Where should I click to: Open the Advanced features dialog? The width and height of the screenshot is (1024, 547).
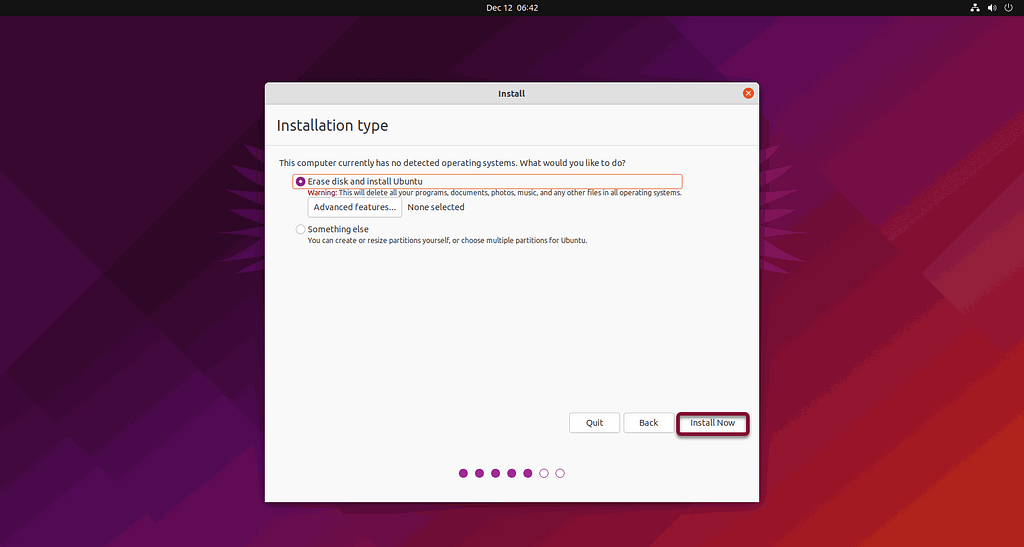point(354,207)
